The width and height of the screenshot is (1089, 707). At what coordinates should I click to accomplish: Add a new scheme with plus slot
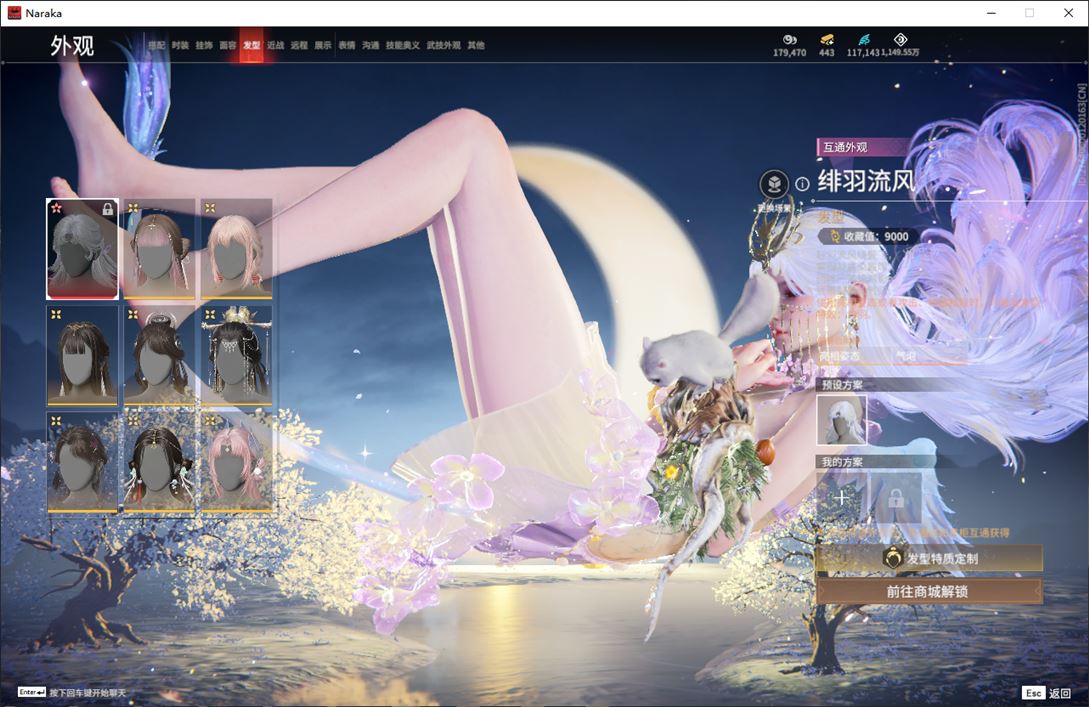pos(842,497)
